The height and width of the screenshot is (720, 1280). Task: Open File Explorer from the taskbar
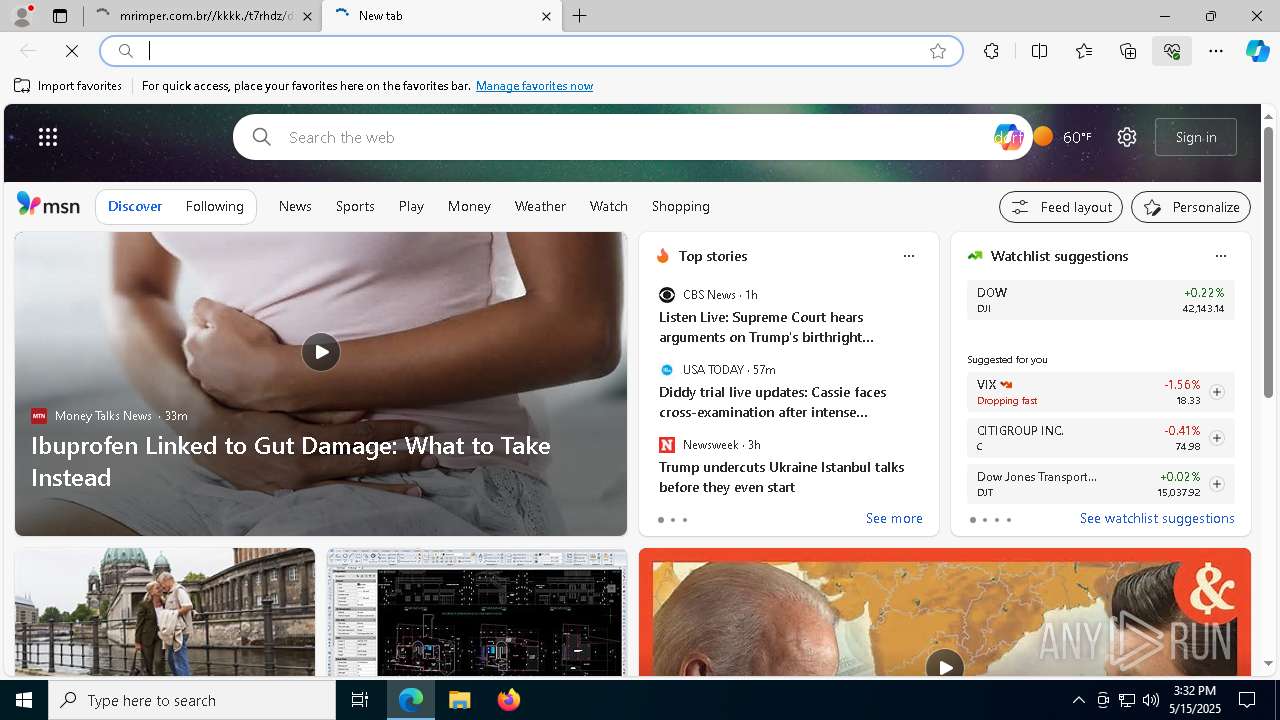(x=459, y=700)
